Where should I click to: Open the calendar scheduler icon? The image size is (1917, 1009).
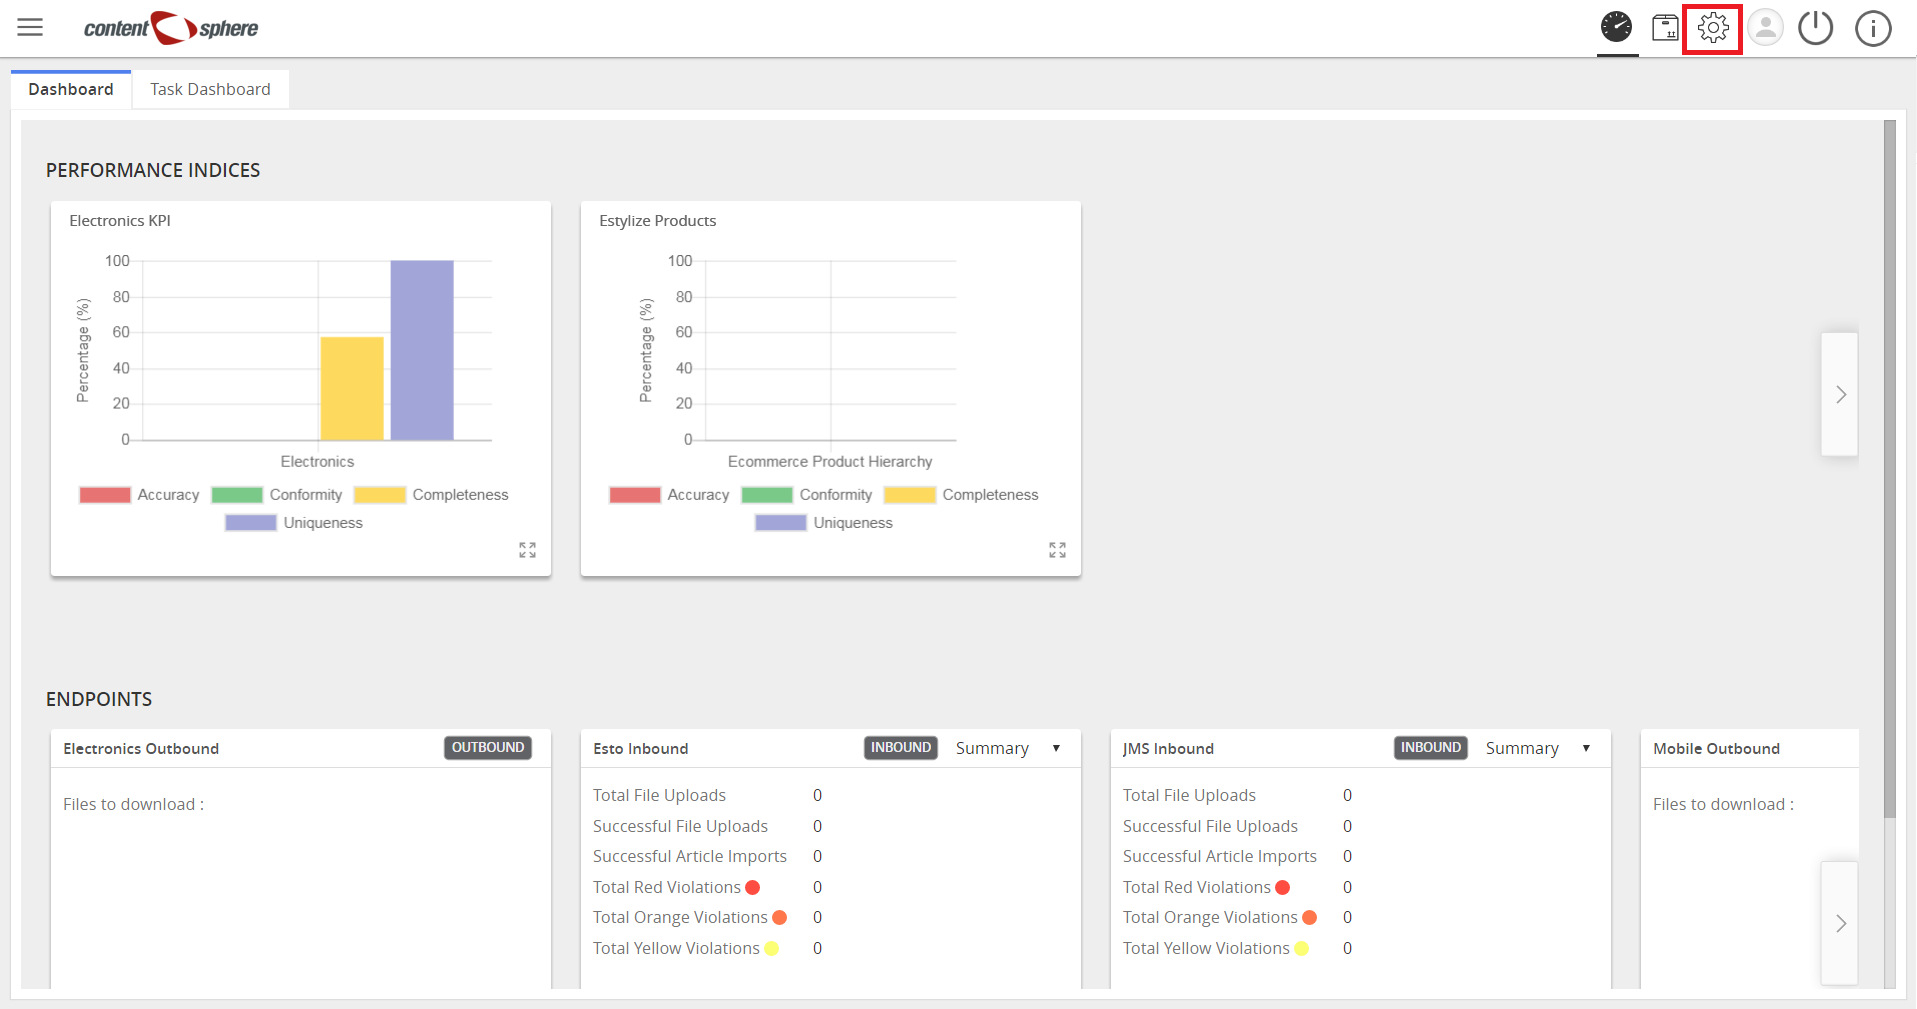(1665, 27)
